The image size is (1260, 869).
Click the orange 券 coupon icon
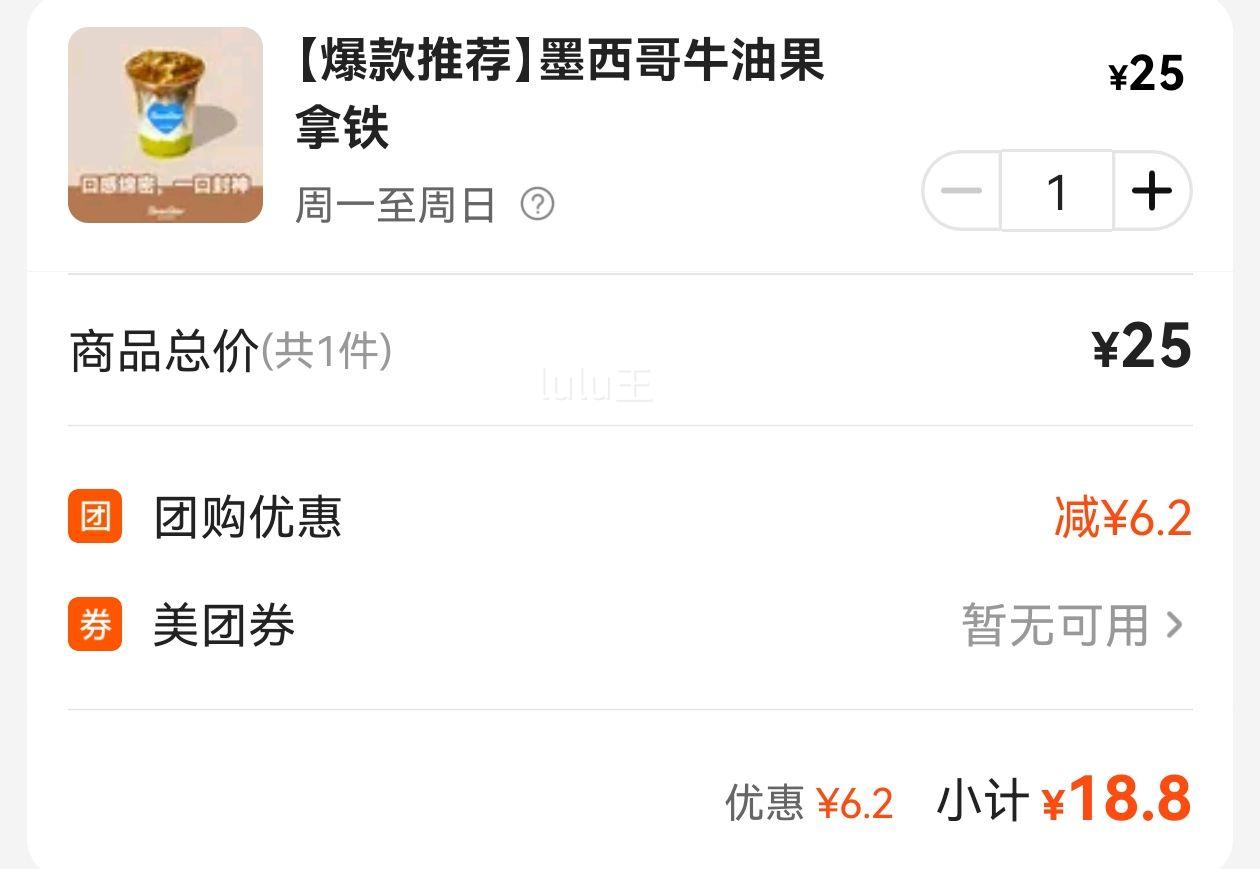(95, 624)
